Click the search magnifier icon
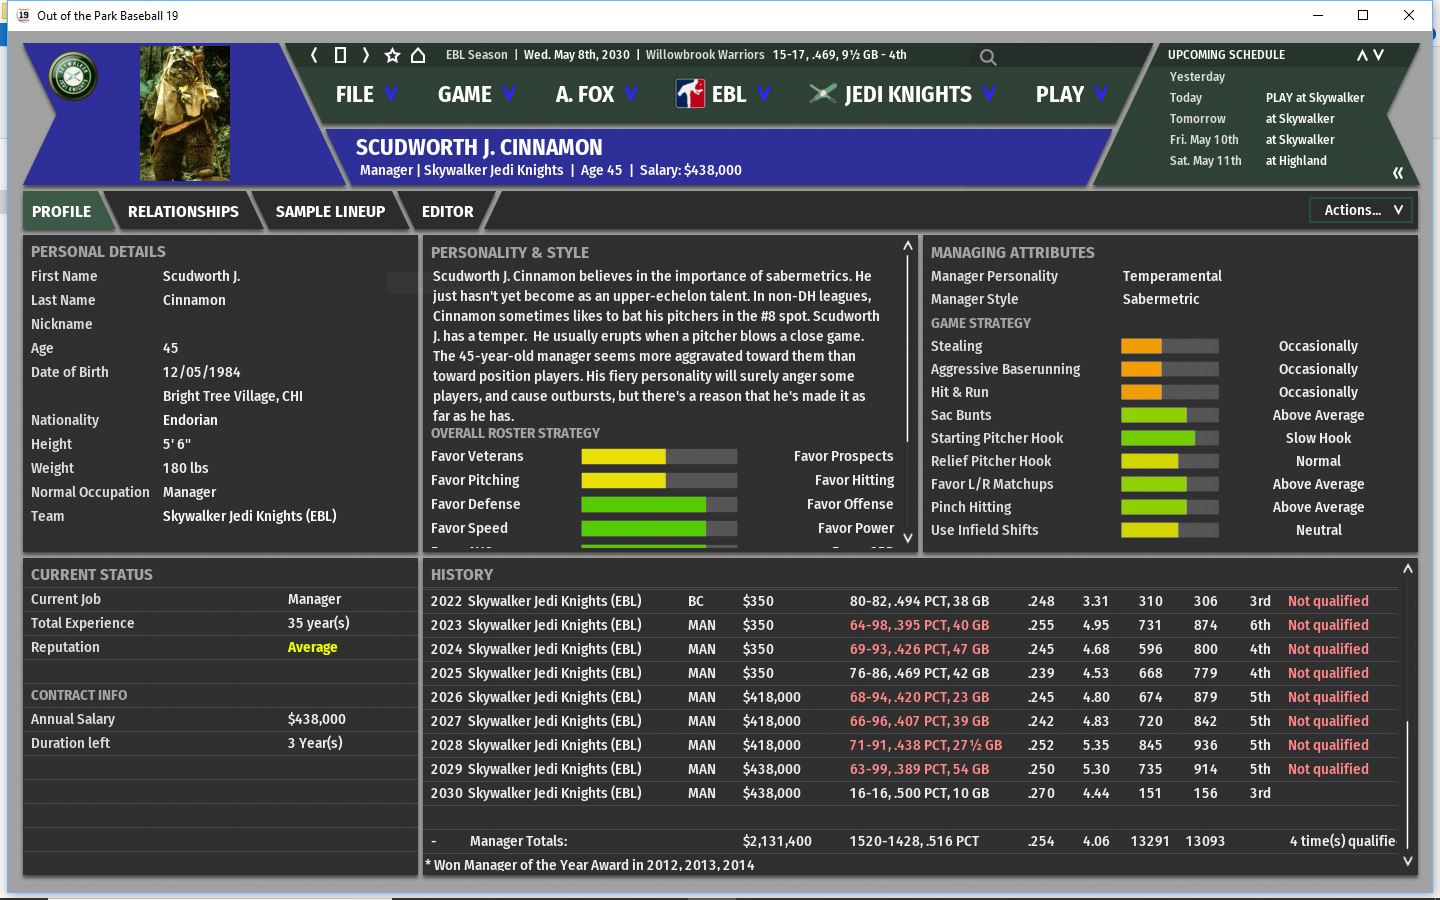The width and height of the screenshot is (1440, 900). (x=988, y=57)
